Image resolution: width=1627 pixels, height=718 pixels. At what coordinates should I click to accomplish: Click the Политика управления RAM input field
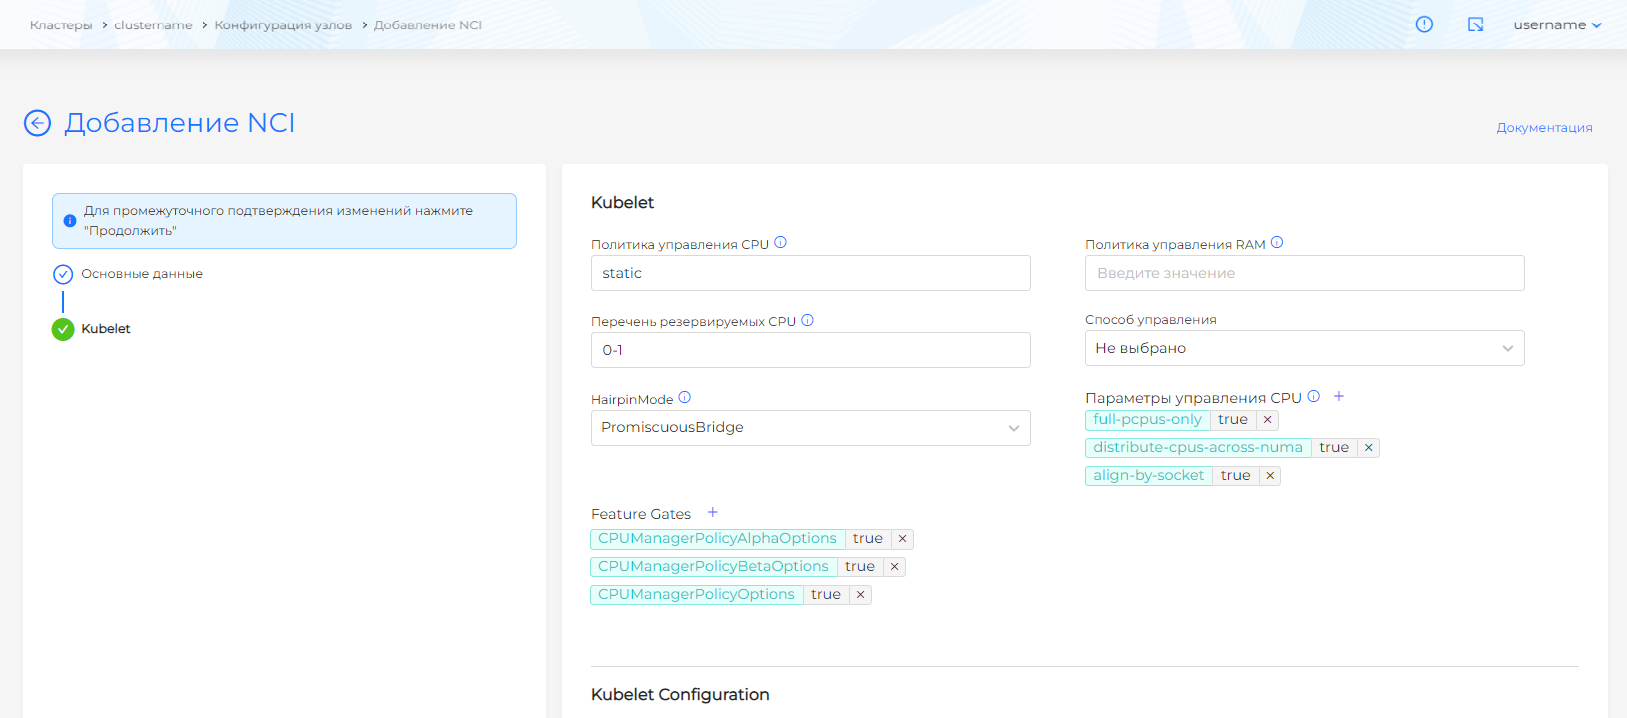pyautogui.click(x=1304, y=273)
